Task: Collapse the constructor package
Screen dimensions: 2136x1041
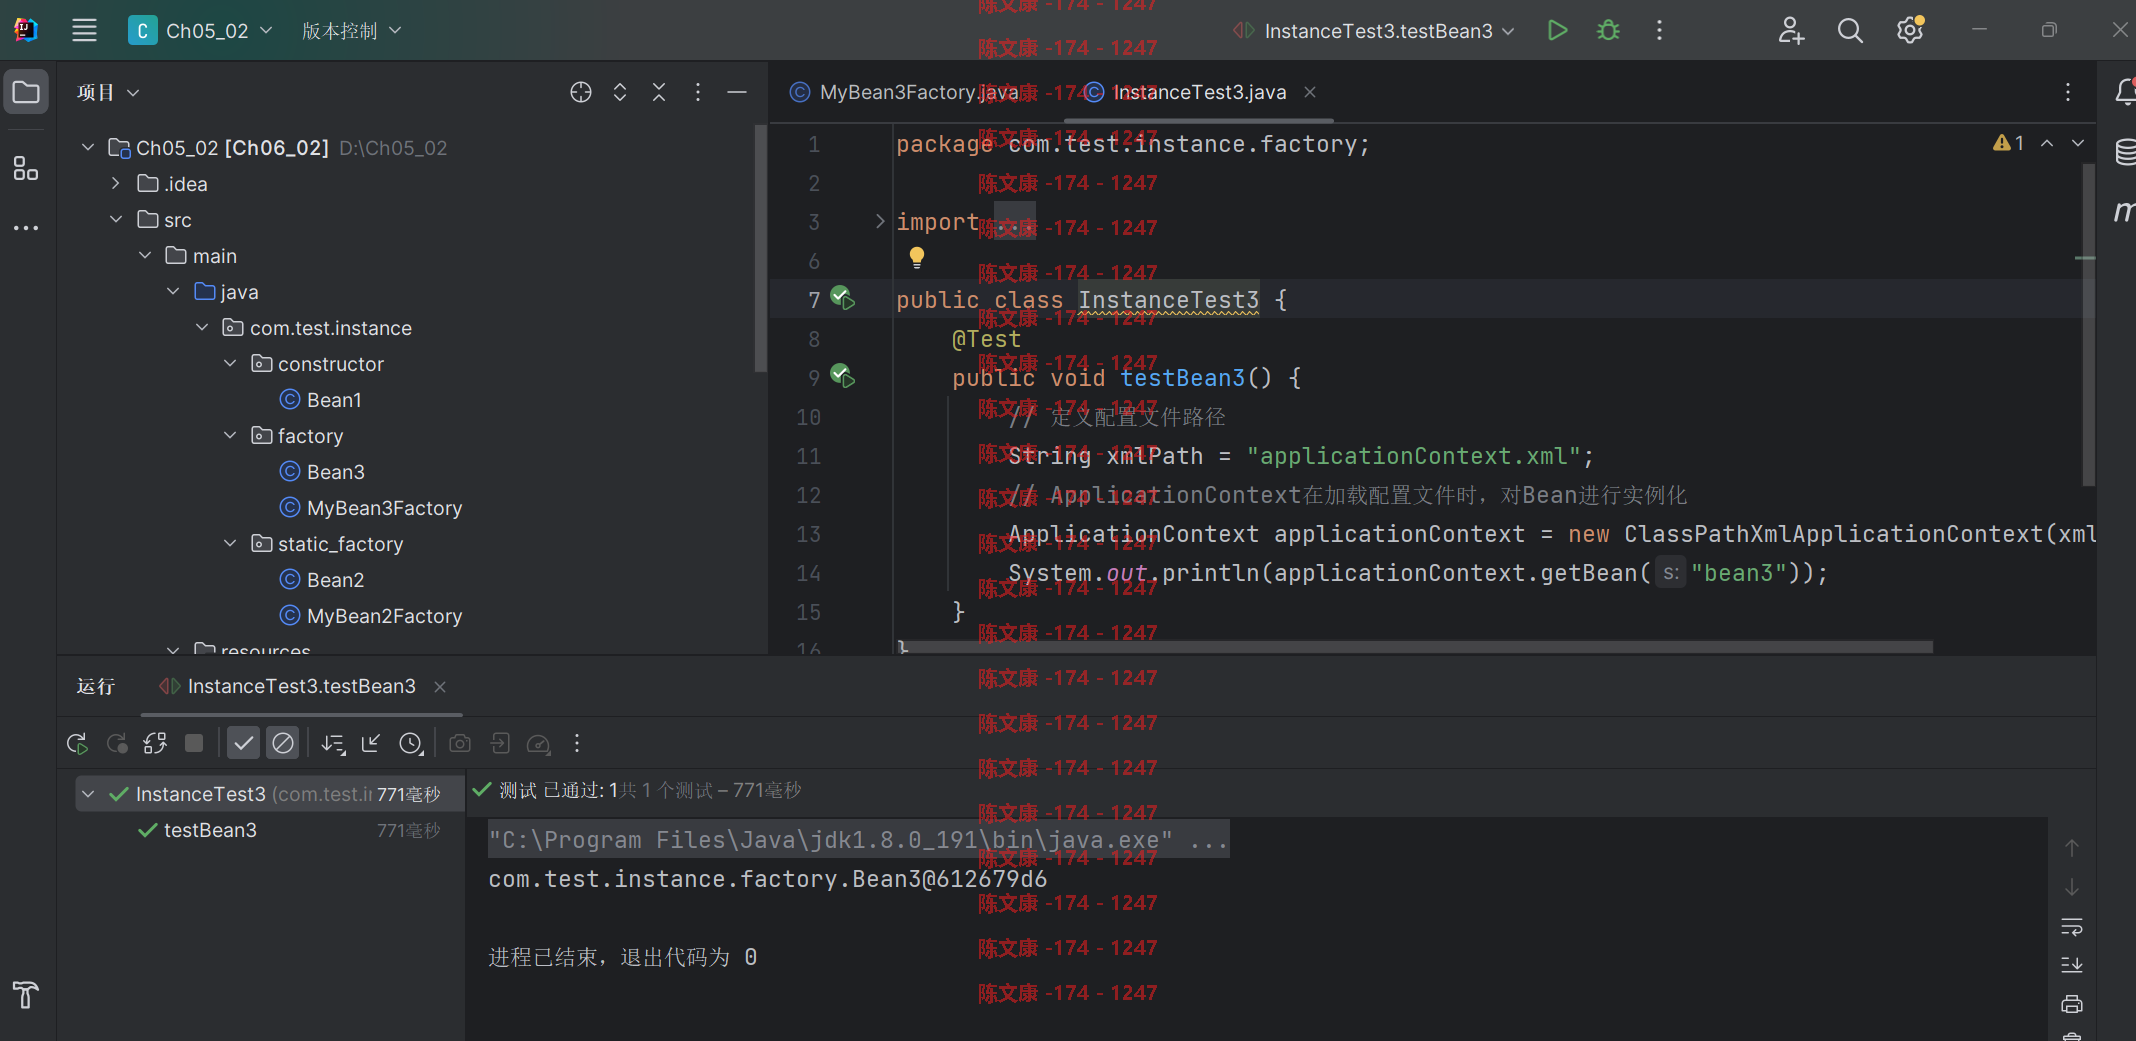Action: click(x=230, y=363)
